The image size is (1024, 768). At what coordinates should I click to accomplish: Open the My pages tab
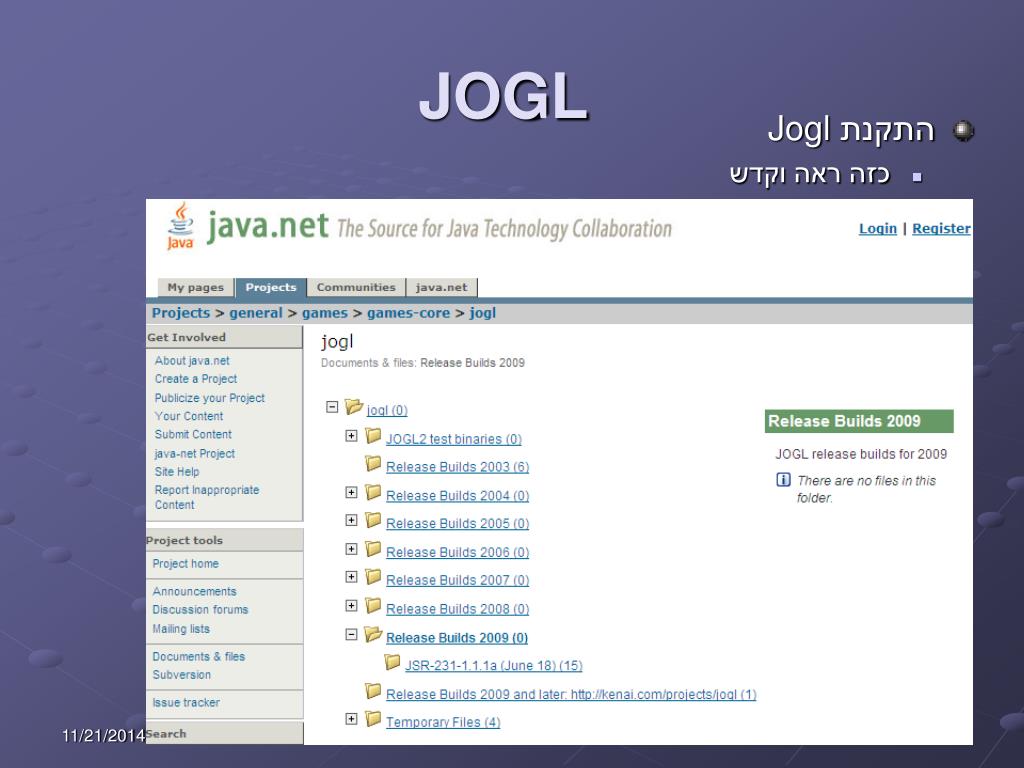coord(195,287)
